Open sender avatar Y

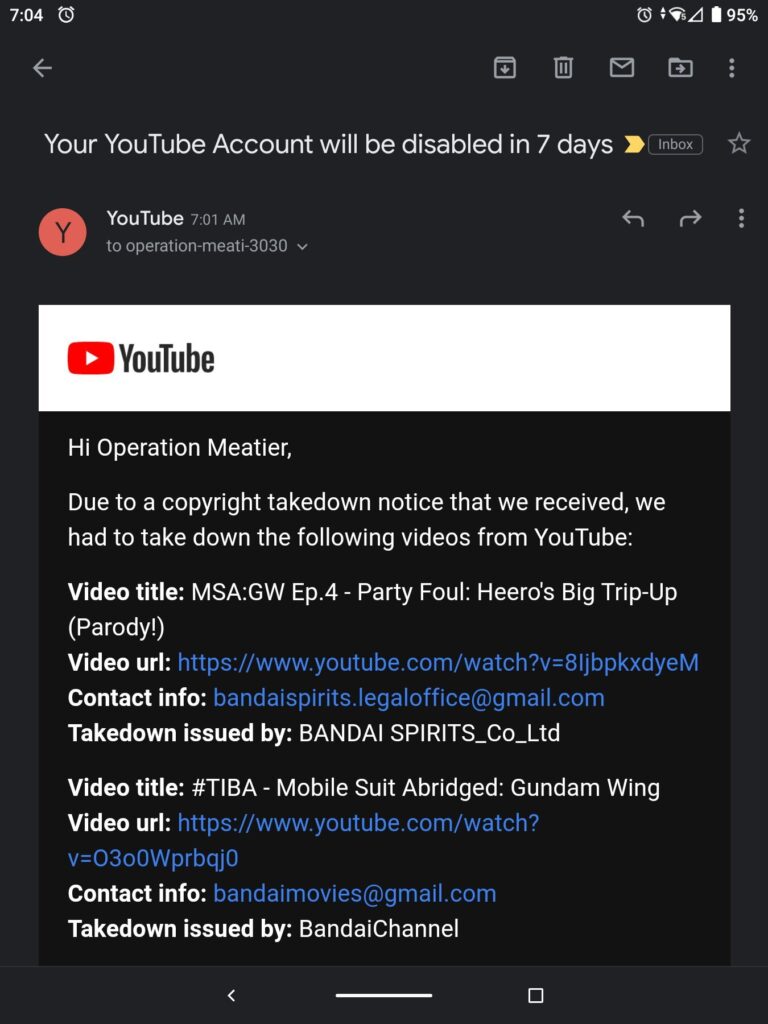pyautogui.click(x=63, y=232)
